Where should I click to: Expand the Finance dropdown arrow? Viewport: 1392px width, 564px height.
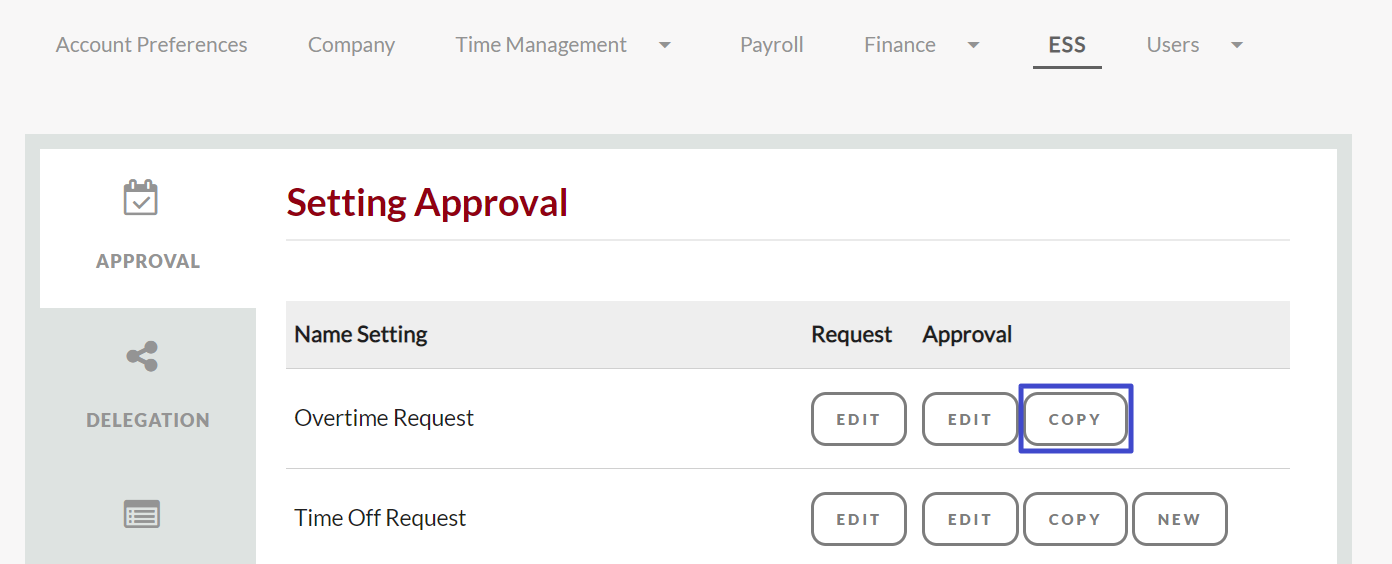pyautogui.click(x=973, y=45)
